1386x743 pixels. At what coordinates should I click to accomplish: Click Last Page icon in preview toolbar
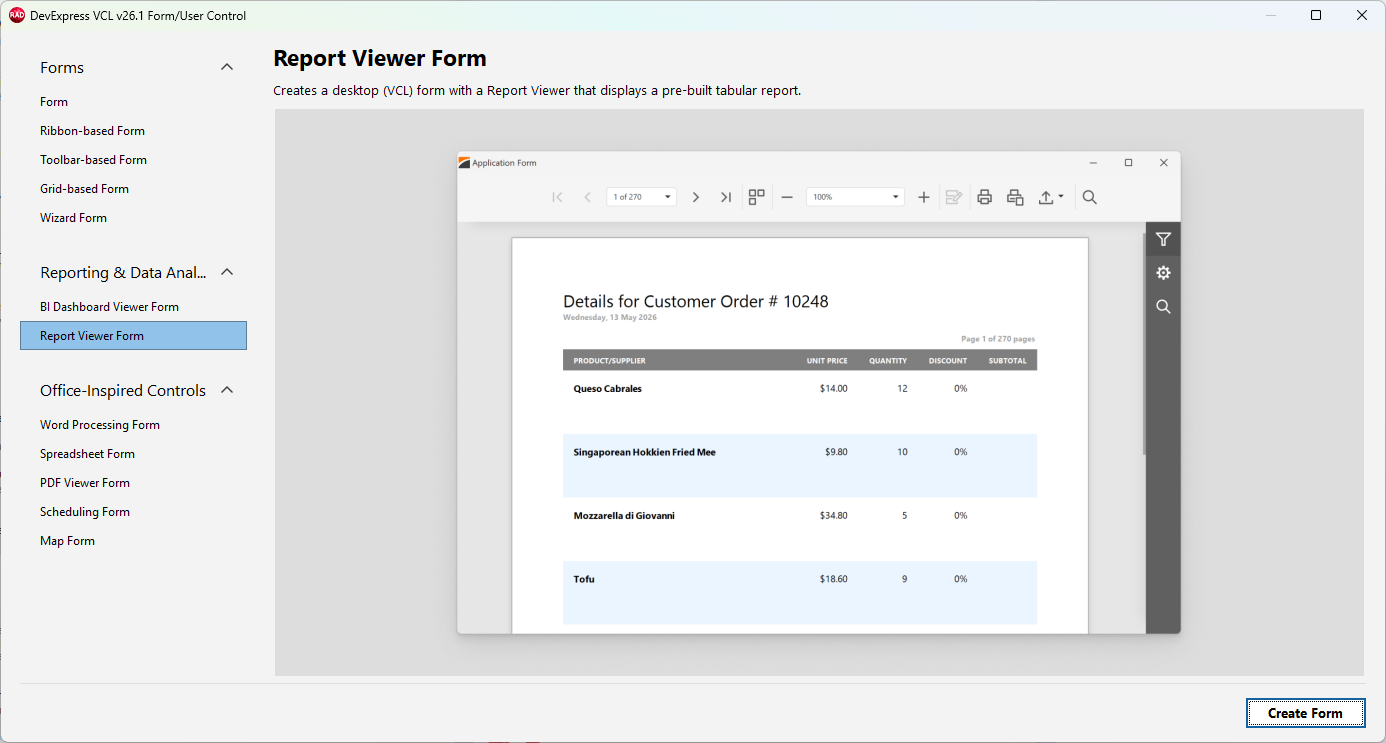pos(726,197)
